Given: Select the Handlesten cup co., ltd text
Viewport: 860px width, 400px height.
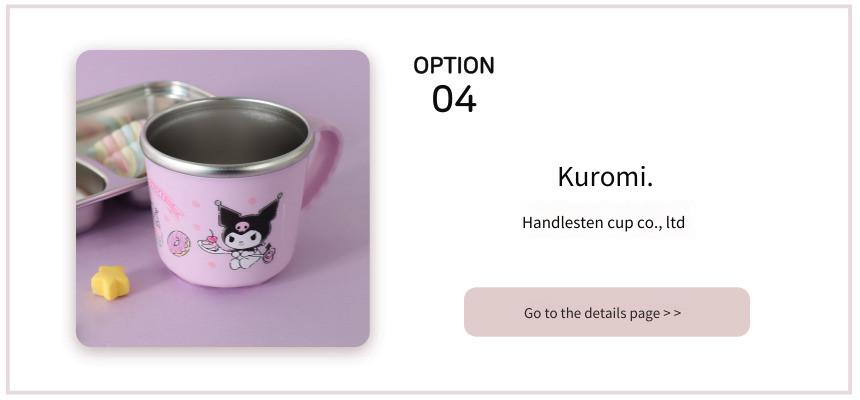Looking at the screenshot, I should coord(603,222).
